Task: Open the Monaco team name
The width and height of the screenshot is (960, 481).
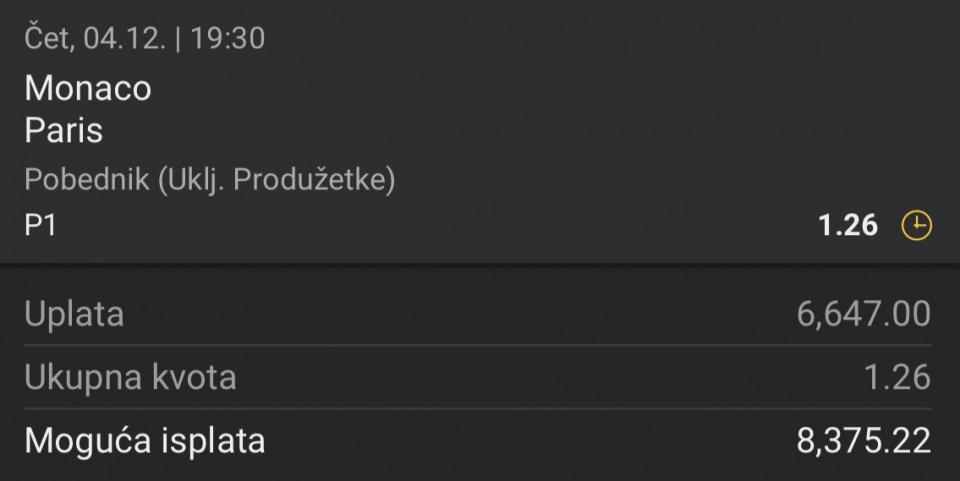Action: [88, 89]
